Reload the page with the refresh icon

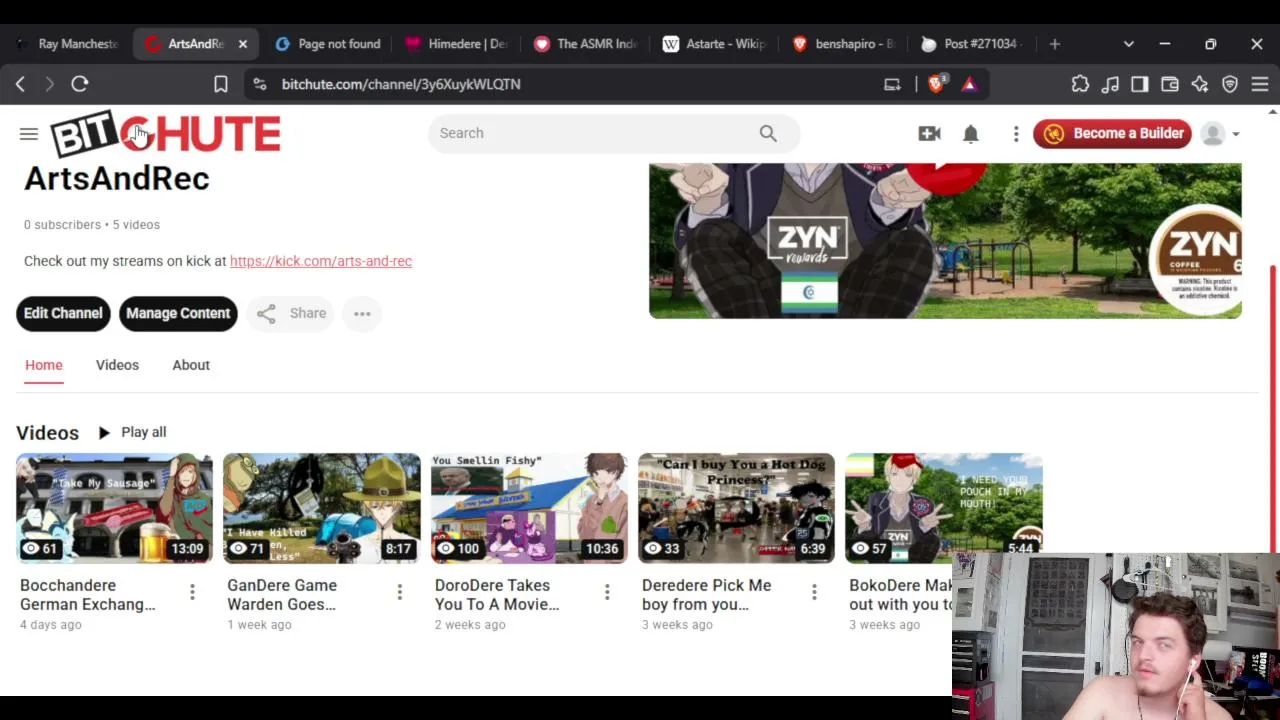point(80,84)
